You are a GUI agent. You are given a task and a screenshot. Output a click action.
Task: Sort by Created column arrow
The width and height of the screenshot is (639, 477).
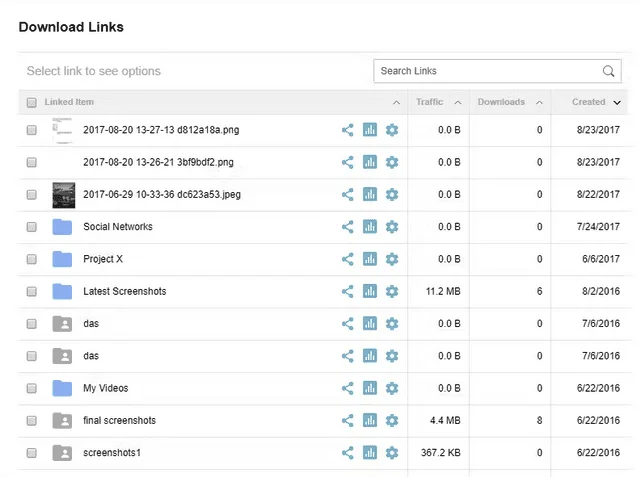pos(617,103)
